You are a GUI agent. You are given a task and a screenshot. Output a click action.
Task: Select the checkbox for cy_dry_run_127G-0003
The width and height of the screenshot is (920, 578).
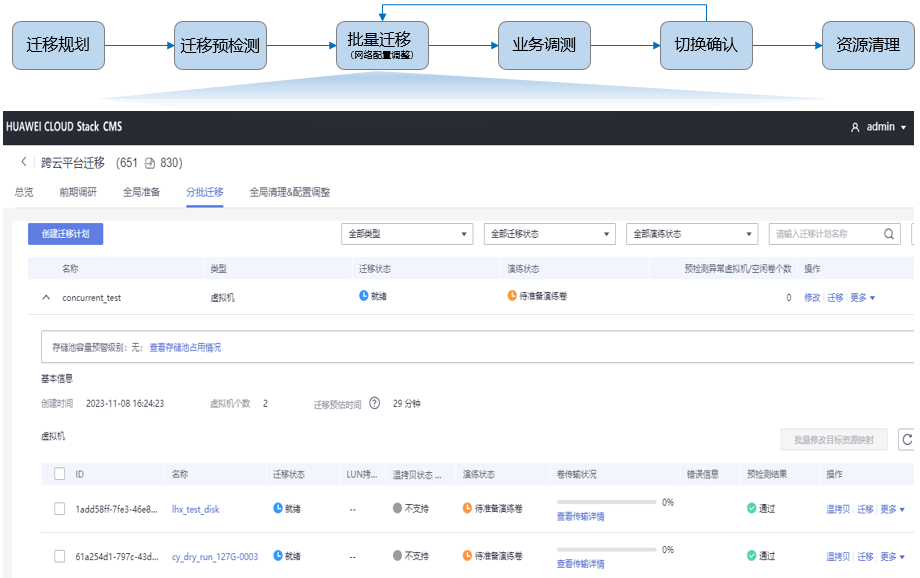[58, 555]
